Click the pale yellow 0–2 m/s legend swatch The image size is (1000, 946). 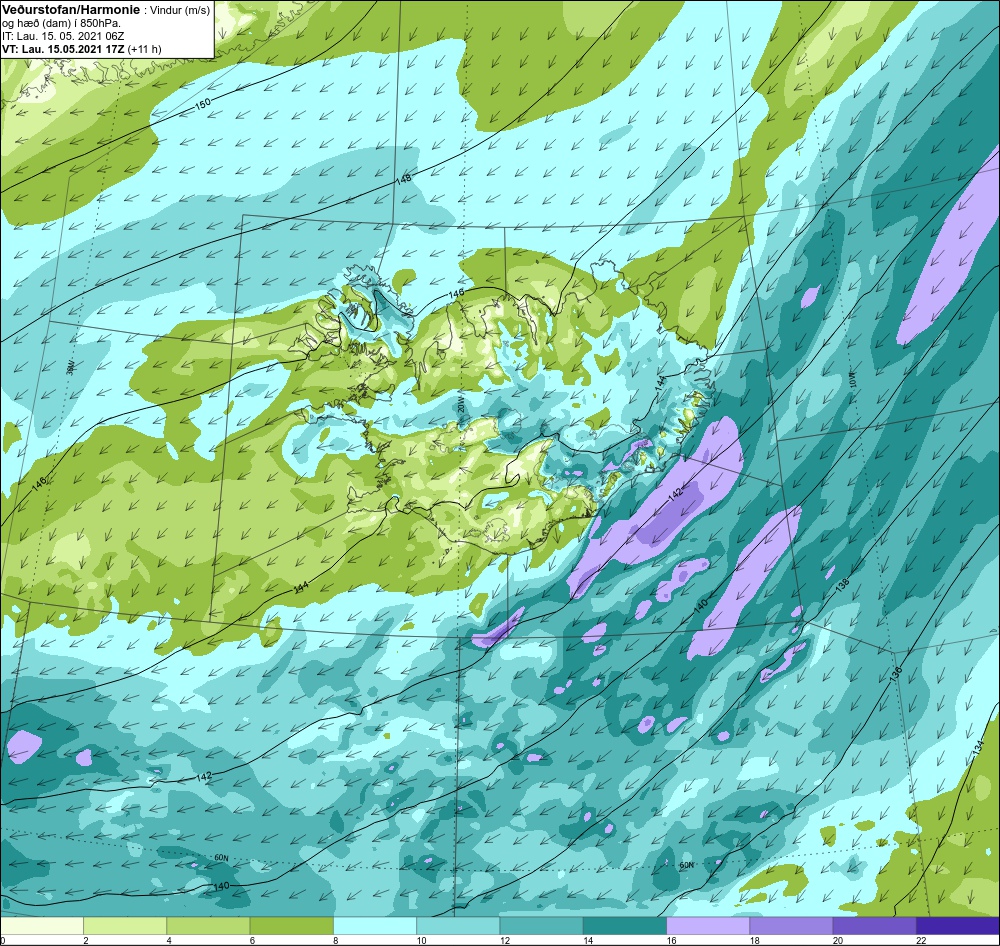tap(42, 926)
